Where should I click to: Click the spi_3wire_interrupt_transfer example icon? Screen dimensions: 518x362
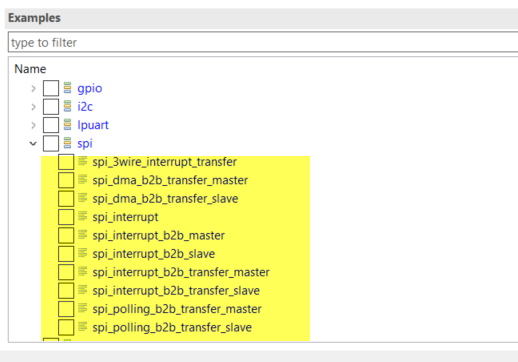[83, 161]
